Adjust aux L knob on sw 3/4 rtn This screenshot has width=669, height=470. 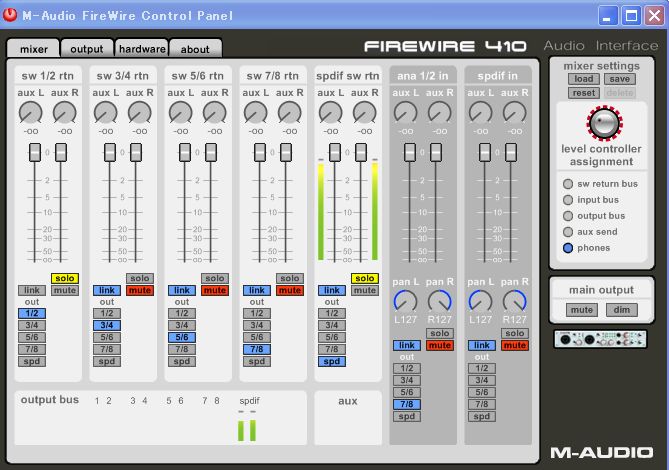coord(105,113)
